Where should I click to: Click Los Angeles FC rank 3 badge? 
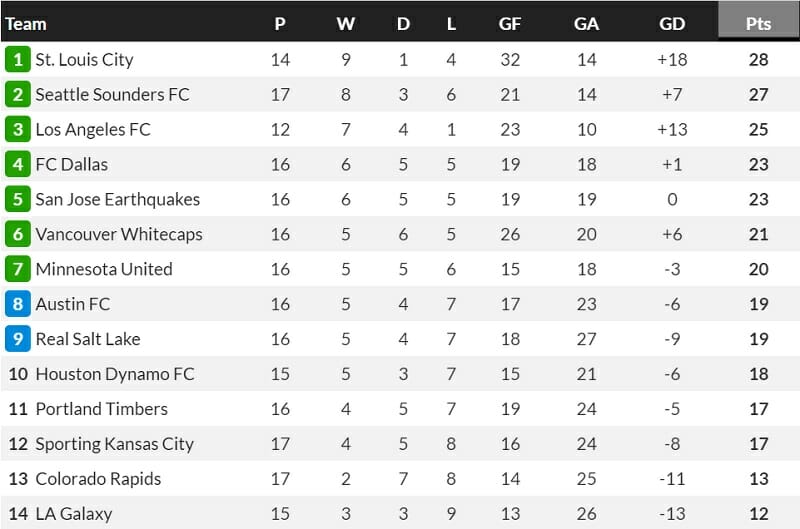(x=18, y=129)
